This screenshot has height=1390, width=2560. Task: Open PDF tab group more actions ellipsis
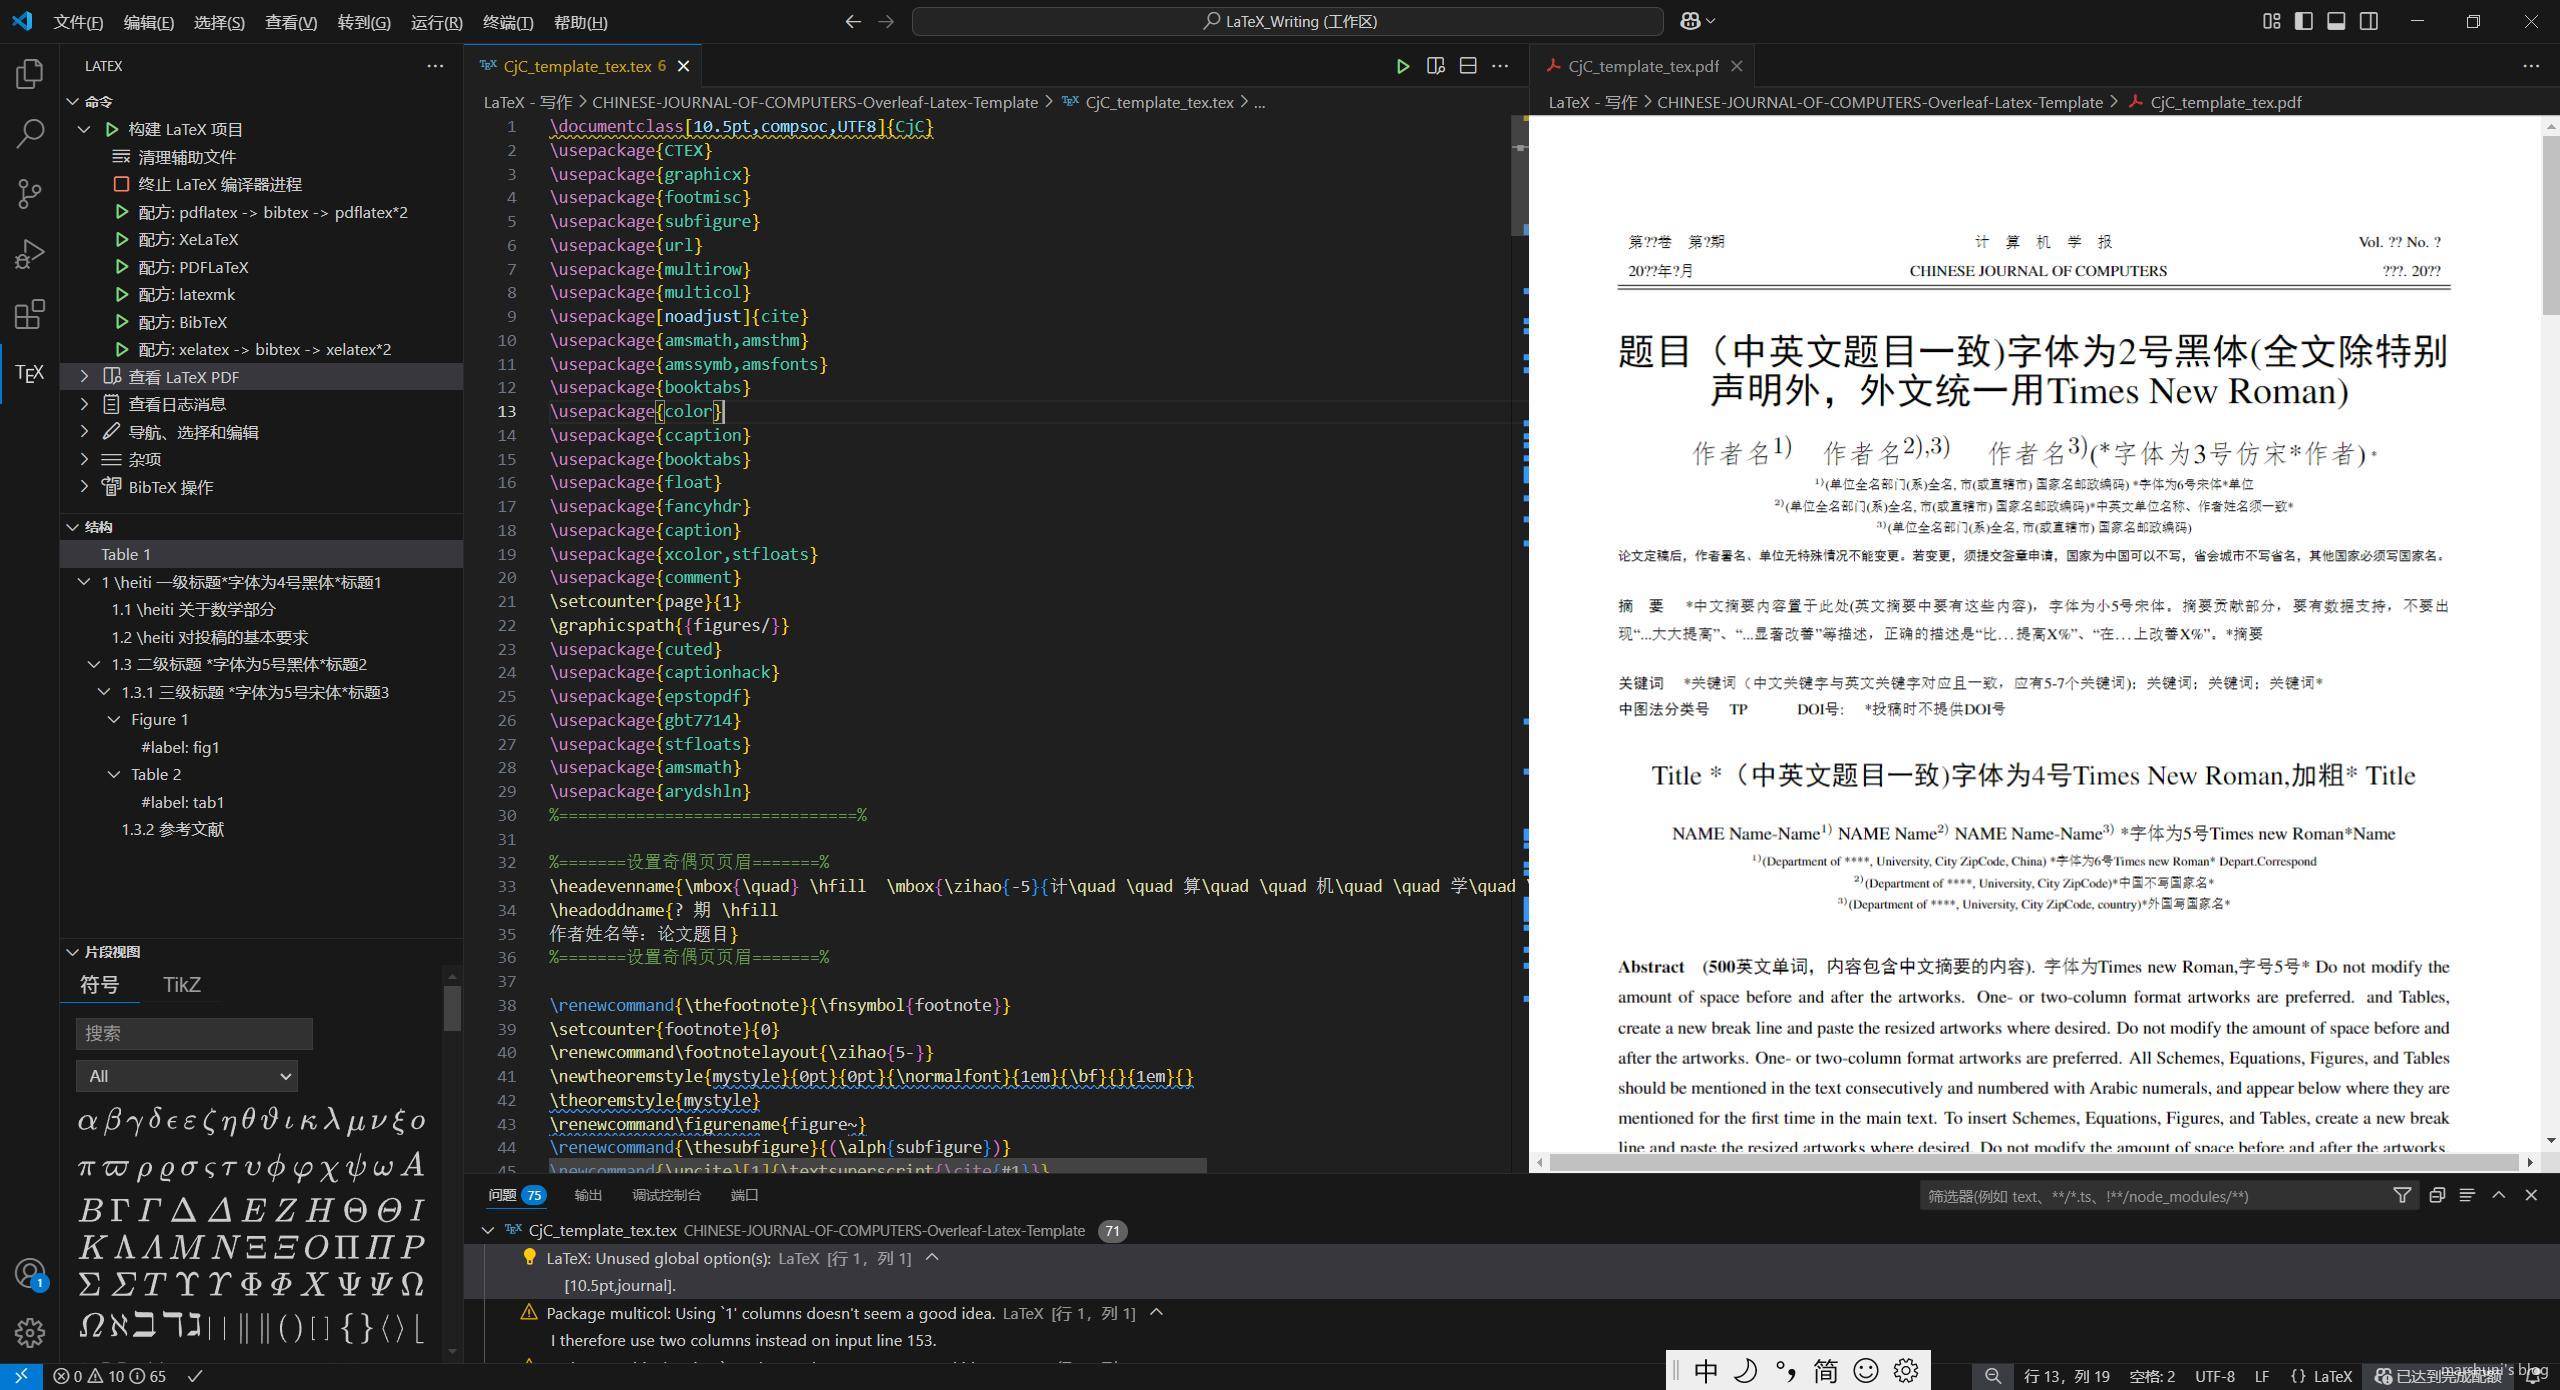click(x=2531, y=66)
